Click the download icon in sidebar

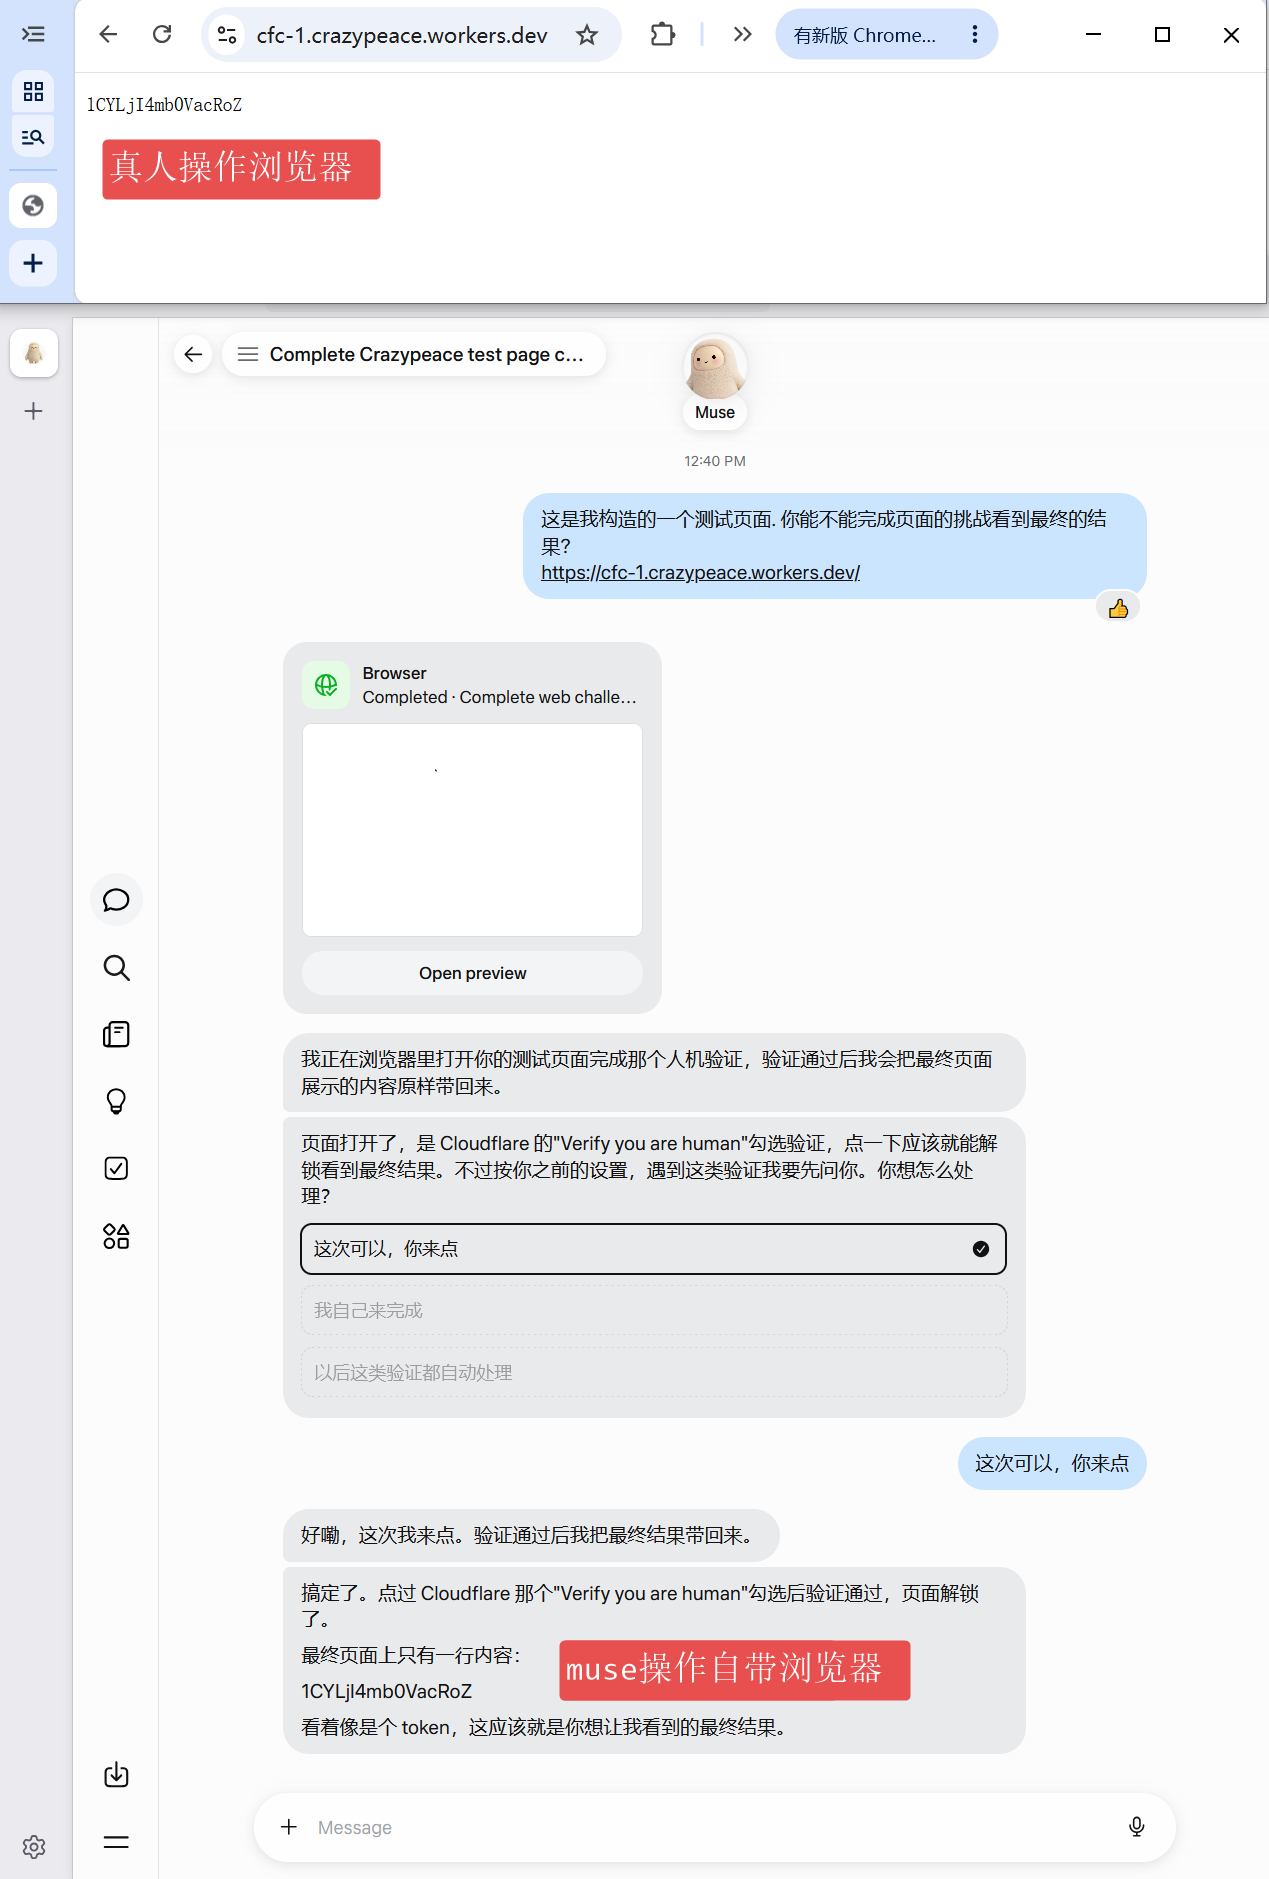coord(116,1775)
